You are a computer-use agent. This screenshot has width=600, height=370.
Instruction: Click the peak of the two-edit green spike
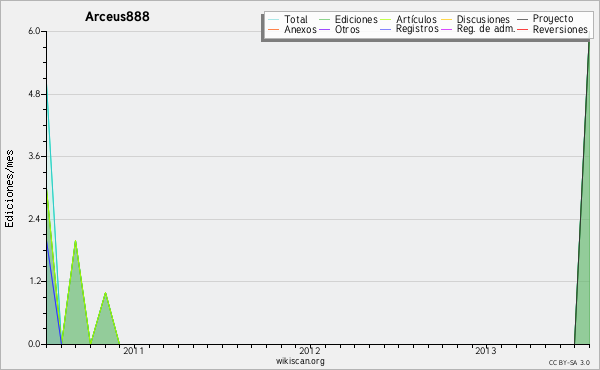tap(76, 241)
